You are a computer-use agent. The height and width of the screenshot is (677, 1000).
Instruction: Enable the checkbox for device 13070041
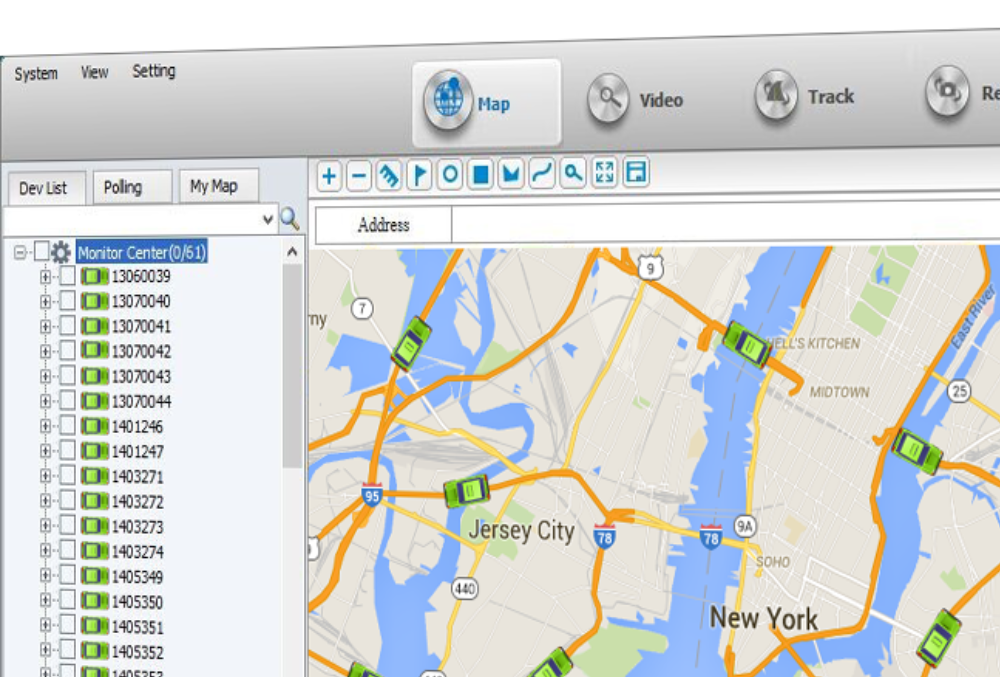pyautogui.click(x=68, y=326)
